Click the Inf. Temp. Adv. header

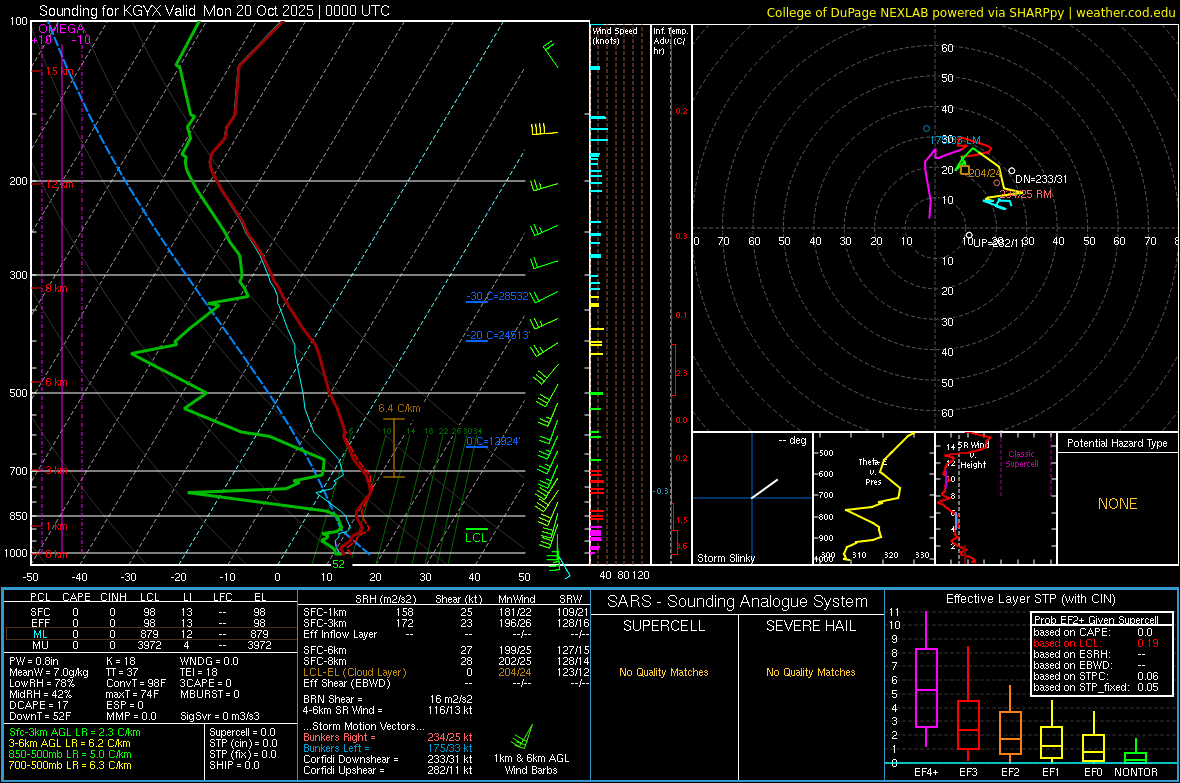point(671,41)
